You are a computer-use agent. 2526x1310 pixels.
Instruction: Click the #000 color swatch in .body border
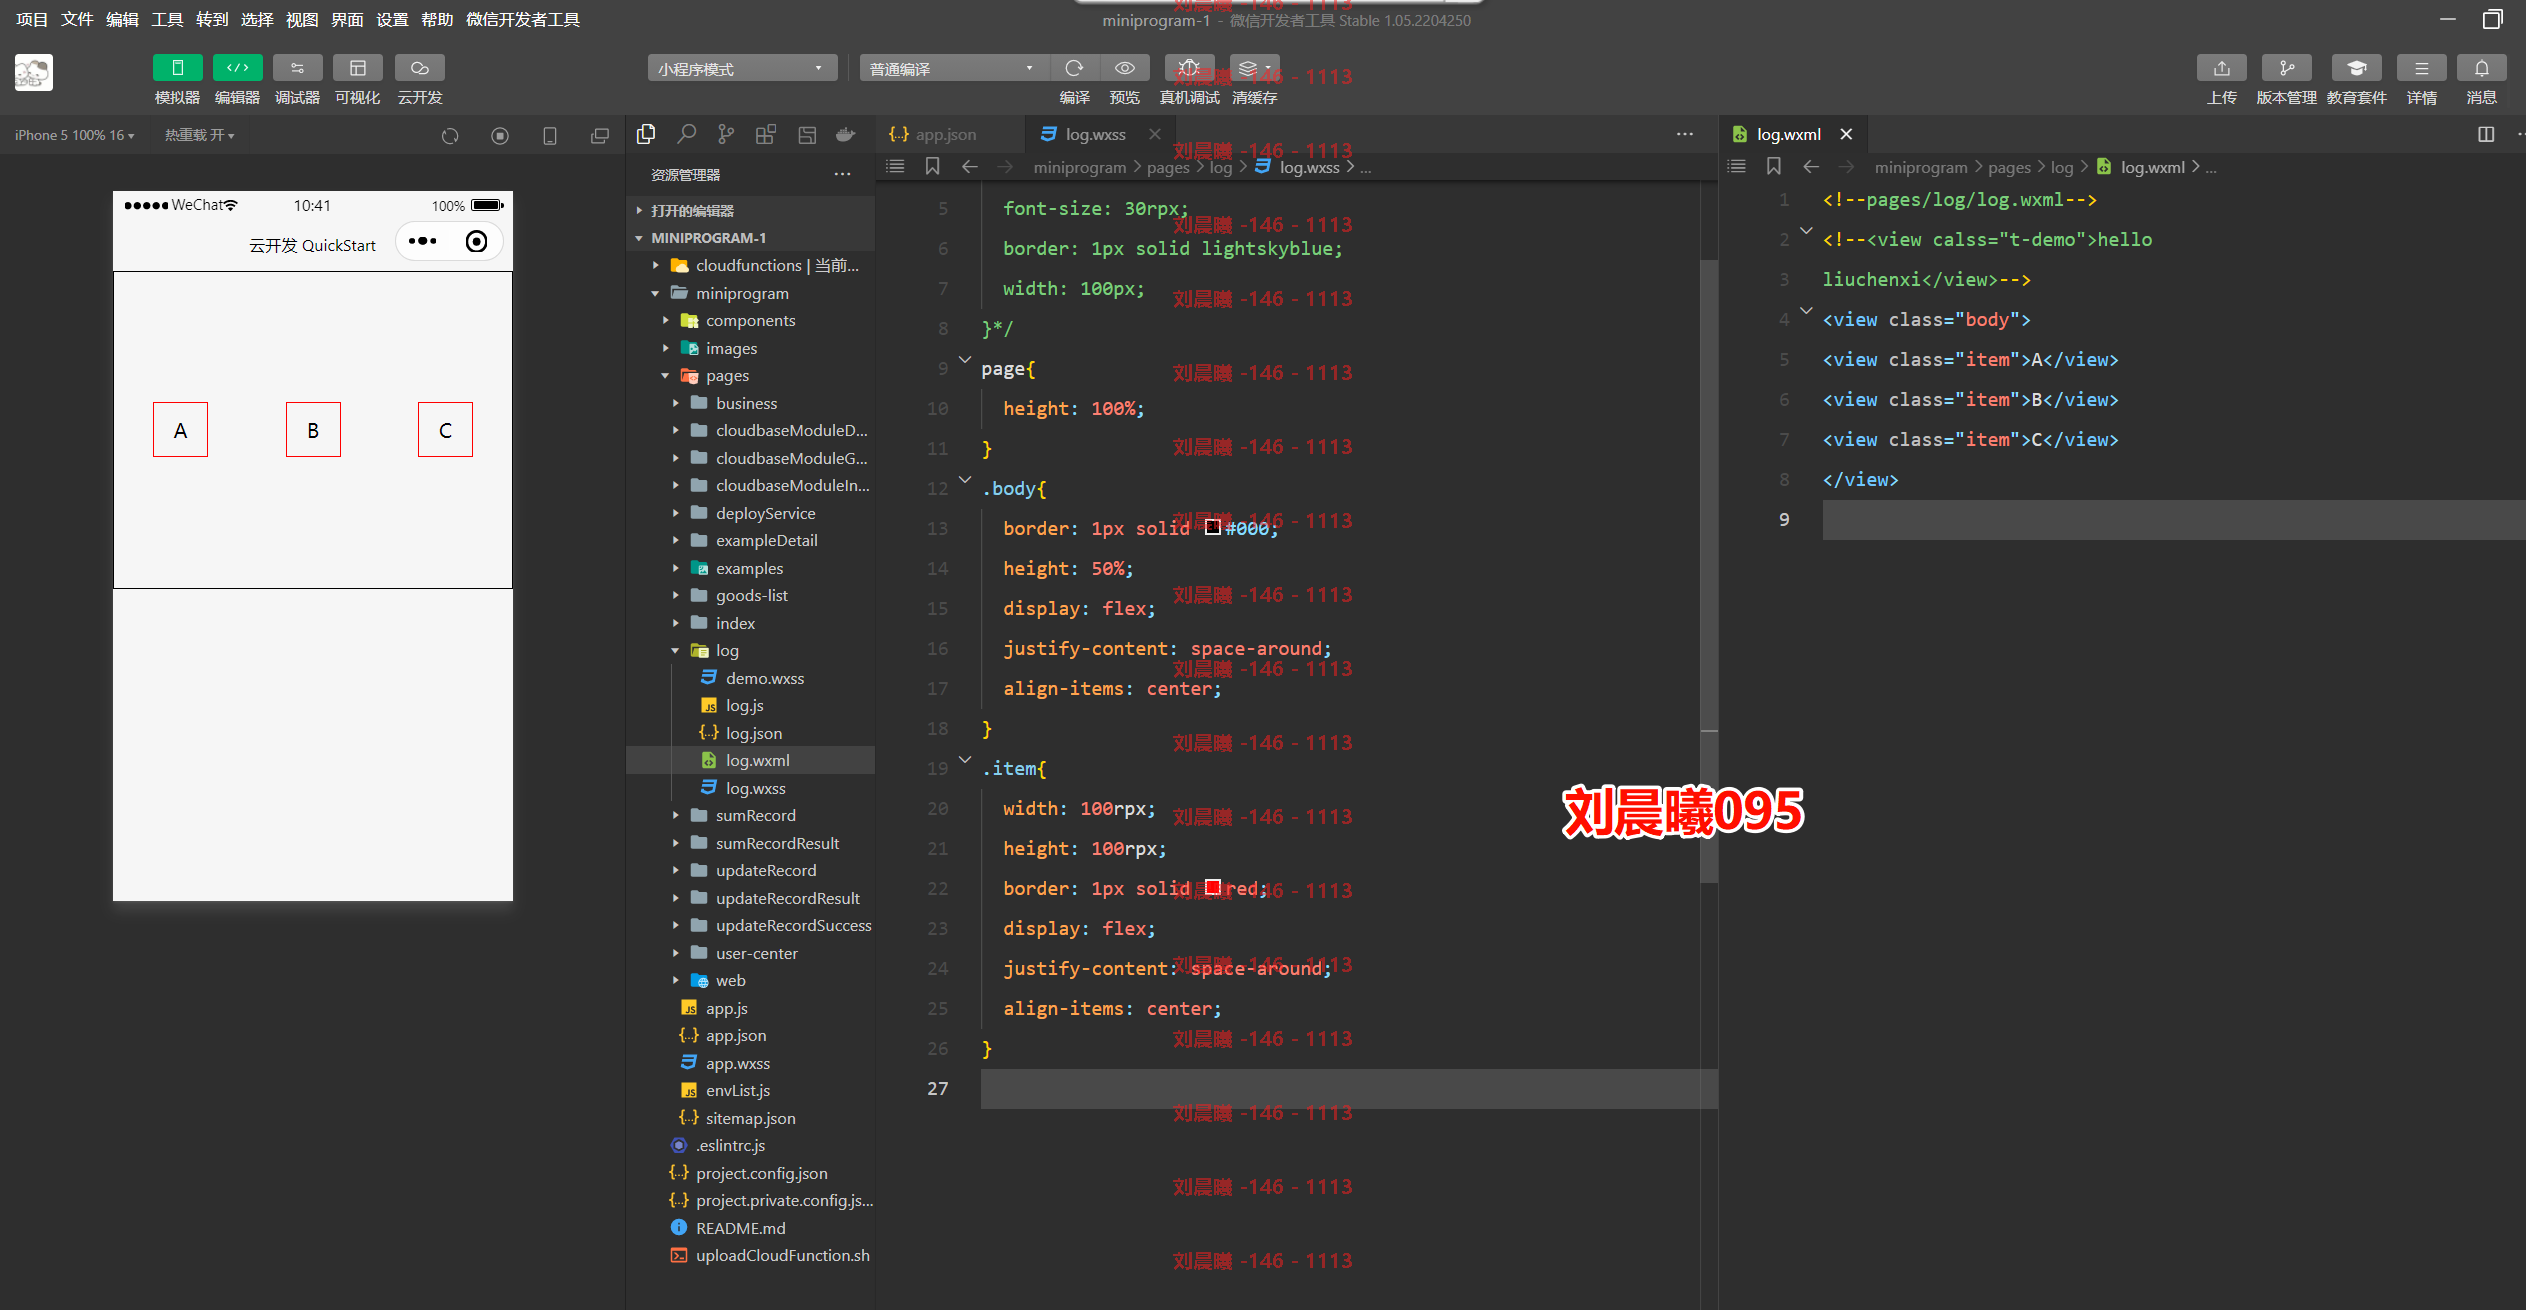[x=1212, y=527]
